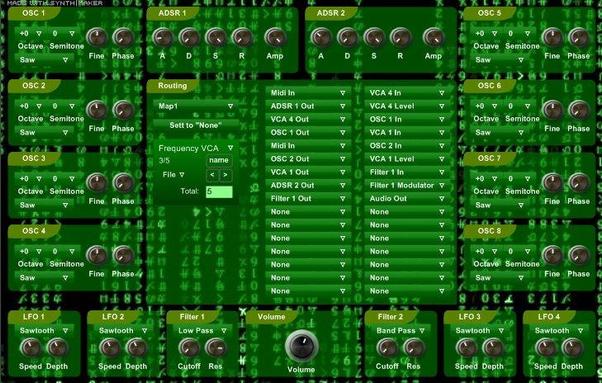The height and width of the screenshot is (383, 602).
Task: Open the OSC 1 waveform Saw dropdown
Action: 43,60
